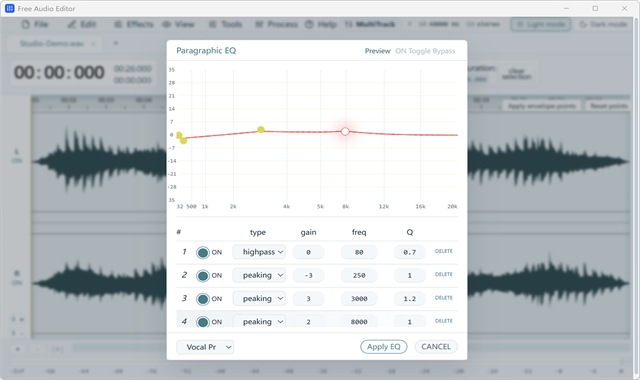Viewport: 640px width, 380px height.
Task: Open the Edit menu
Action: [82, 24]
